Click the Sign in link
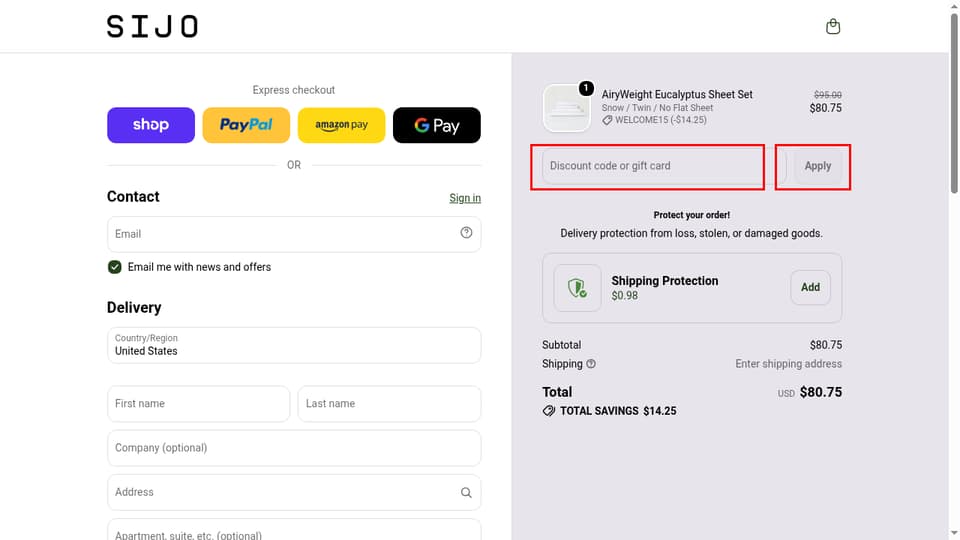 click(x=465, y=198)
